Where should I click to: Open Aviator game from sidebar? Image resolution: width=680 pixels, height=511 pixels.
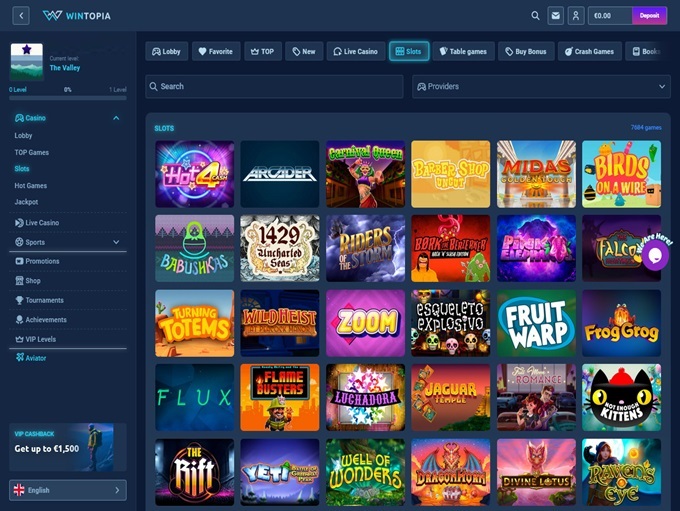pyautogui.click(x=35, y=357)
